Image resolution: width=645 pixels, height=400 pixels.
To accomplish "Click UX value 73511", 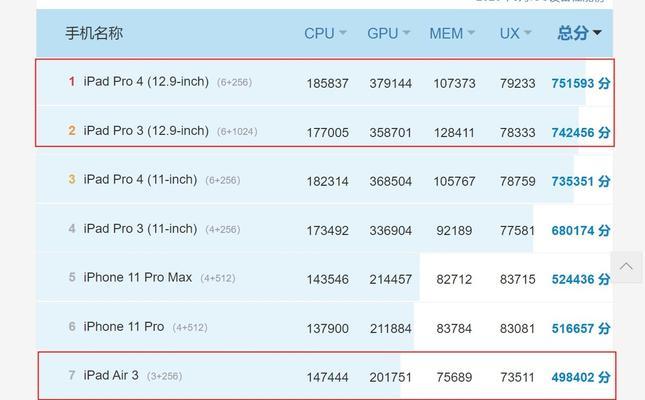I will click(517, 377).
